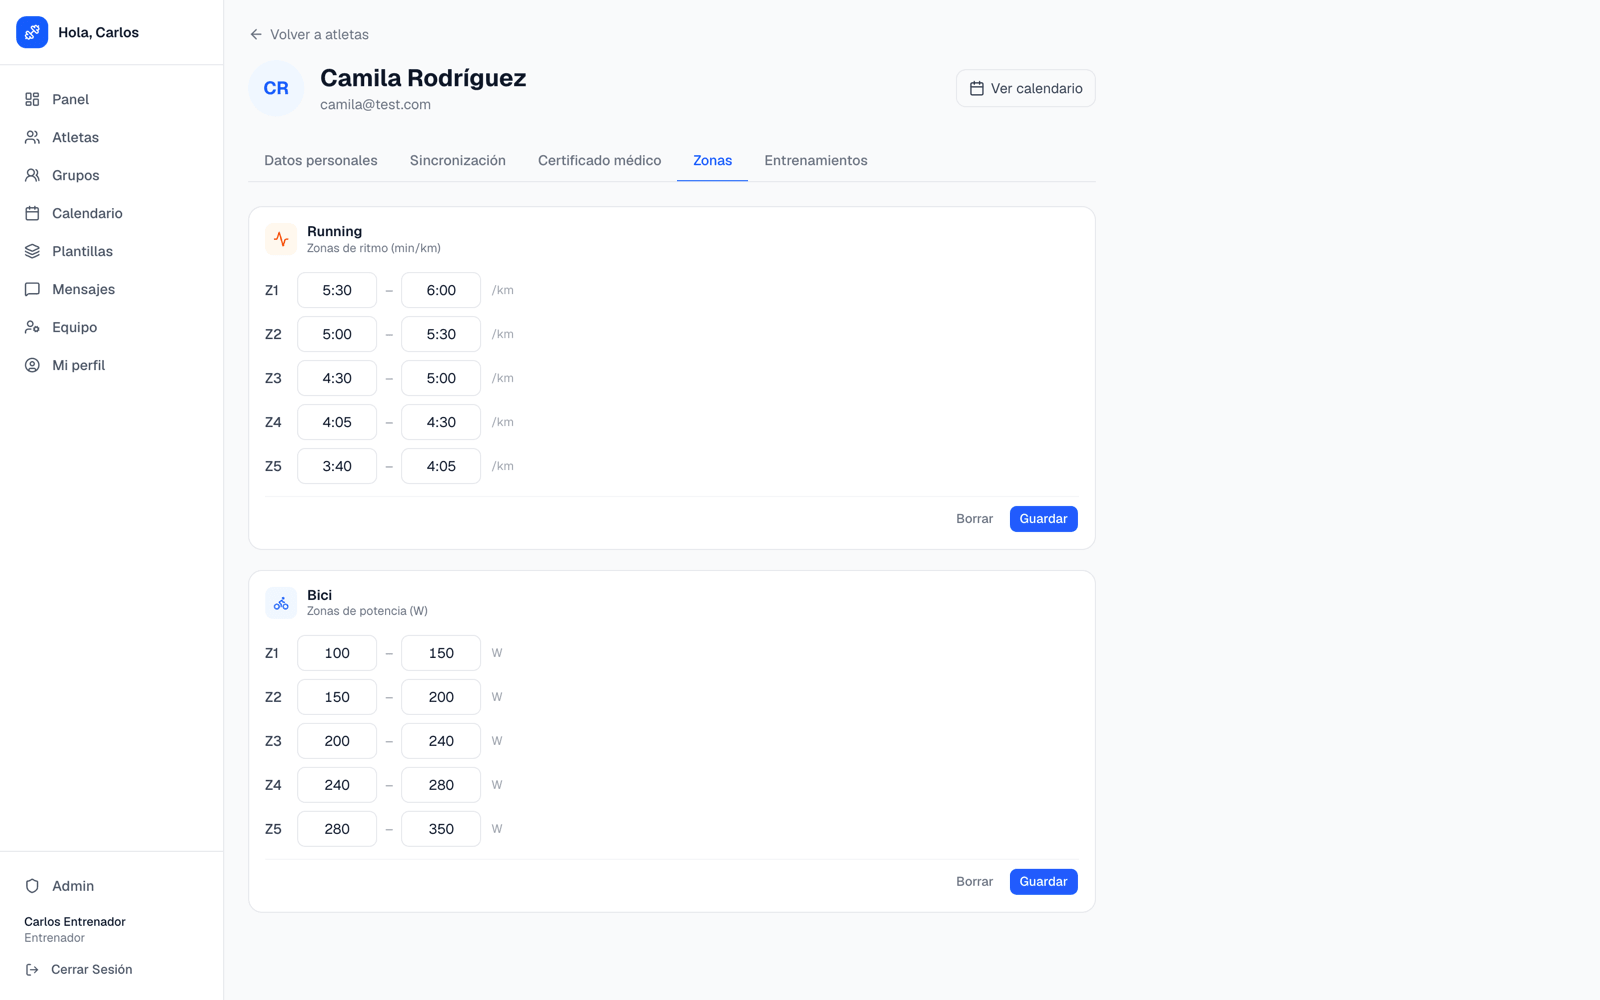Click the Ver calendario button
Image resolution: width=1600 pixels, height=1000 pixels.
tap(1025, 88)
